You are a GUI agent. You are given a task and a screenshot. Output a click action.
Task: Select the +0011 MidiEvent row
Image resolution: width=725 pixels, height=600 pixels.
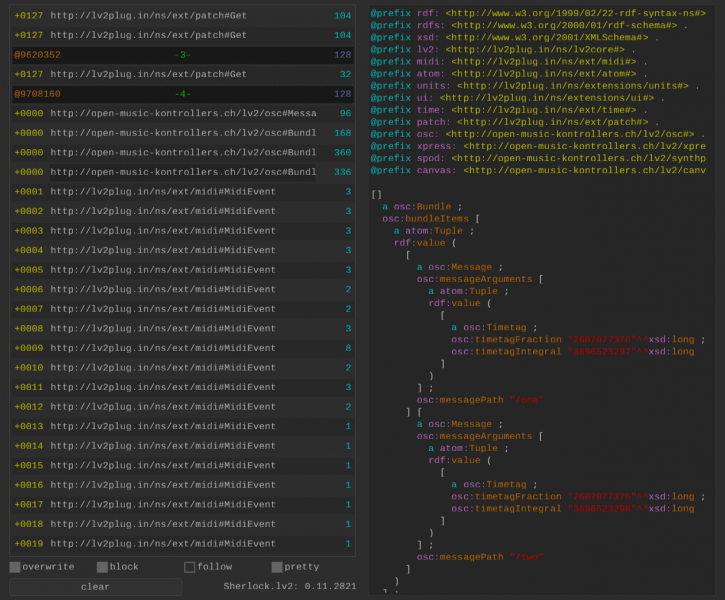click(182, 387)
